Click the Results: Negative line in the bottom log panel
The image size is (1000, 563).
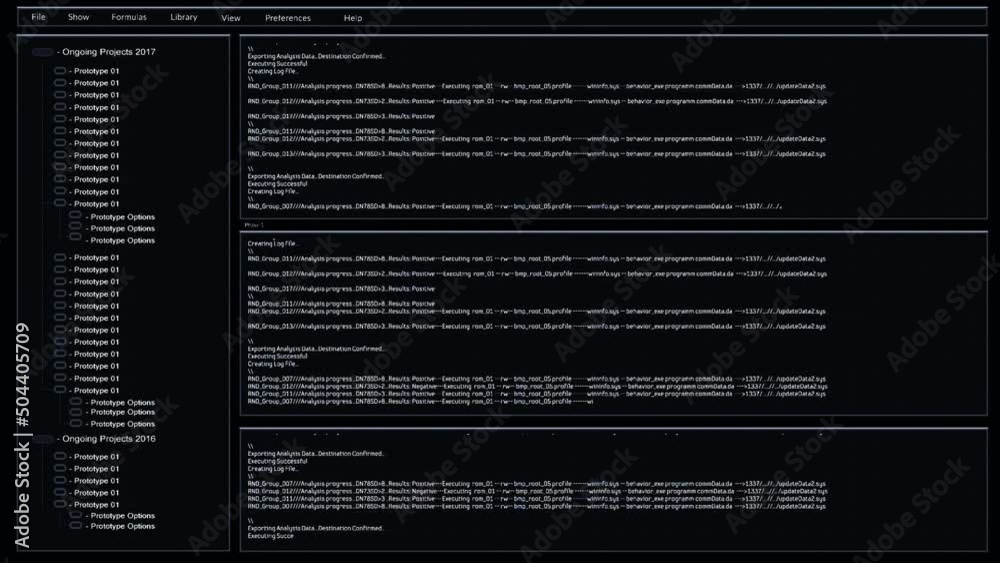538,492
